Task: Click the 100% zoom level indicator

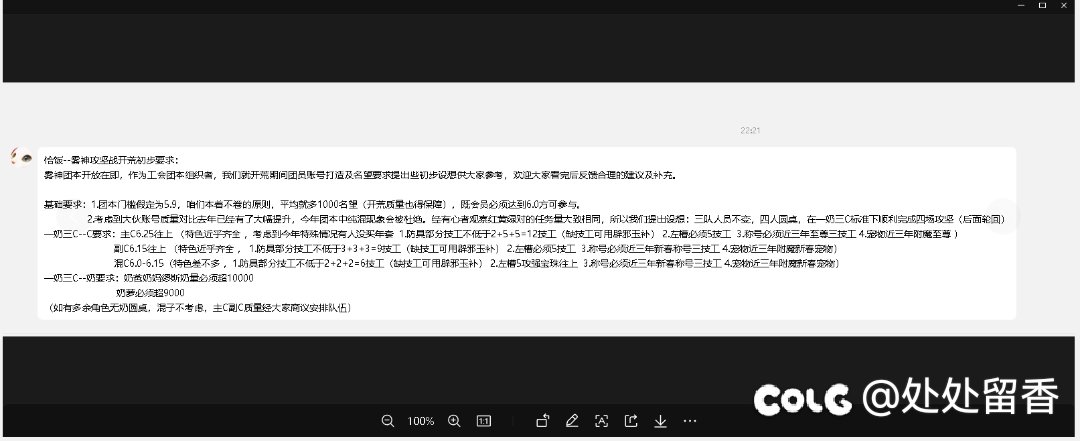Action: coord(421,421)
